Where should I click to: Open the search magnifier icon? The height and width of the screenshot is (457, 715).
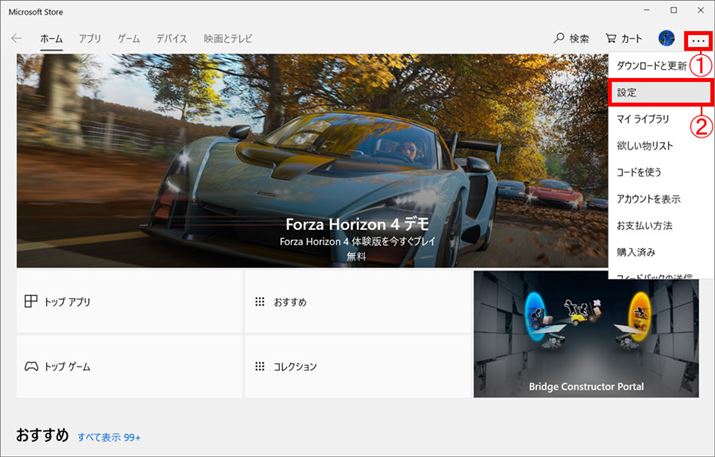pos(559,39)
